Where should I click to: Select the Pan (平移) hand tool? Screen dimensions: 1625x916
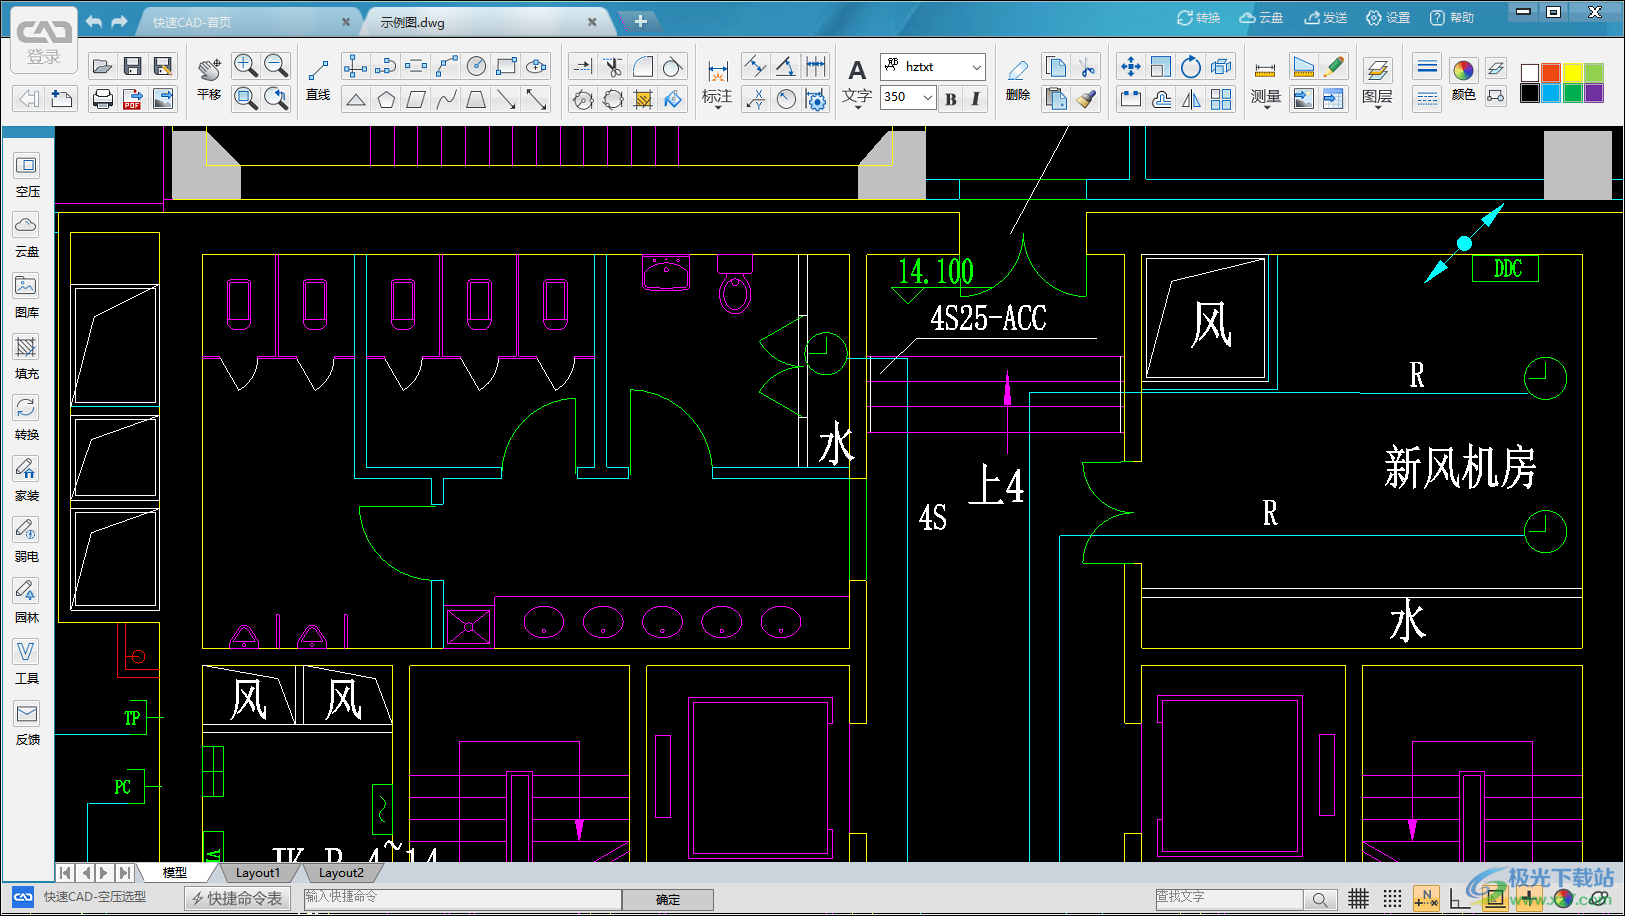pyautogui.click(x=209, y=78)
